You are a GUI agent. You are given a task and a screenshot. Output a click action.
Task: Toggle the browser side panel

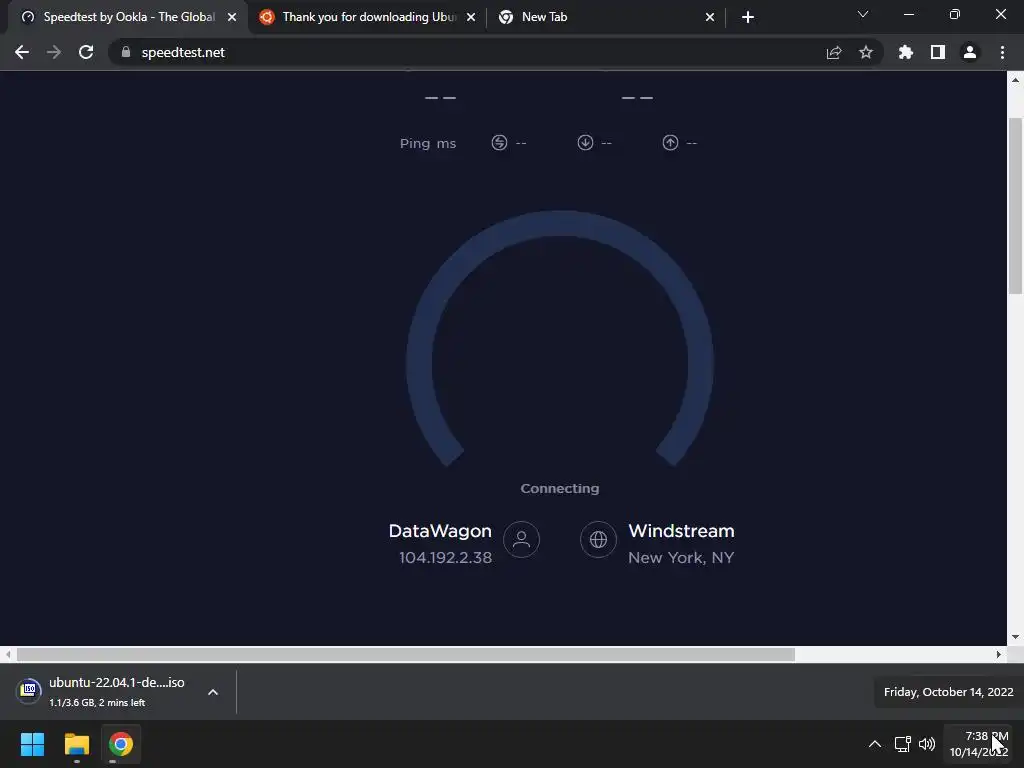(x=938, y=52)
